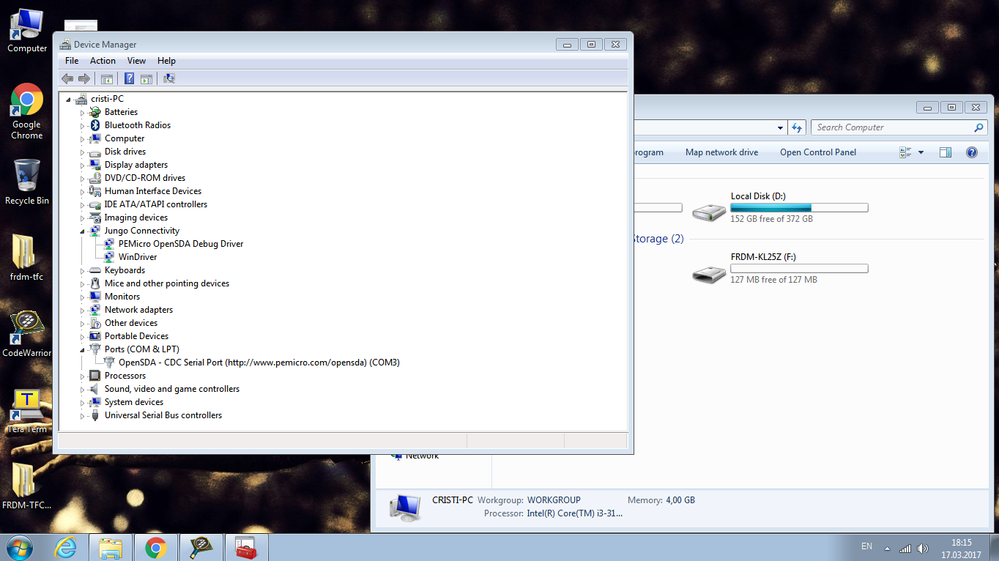
Task: Open the CodeWarrior desktop shortcut
Action: click(x=27, y=334)
